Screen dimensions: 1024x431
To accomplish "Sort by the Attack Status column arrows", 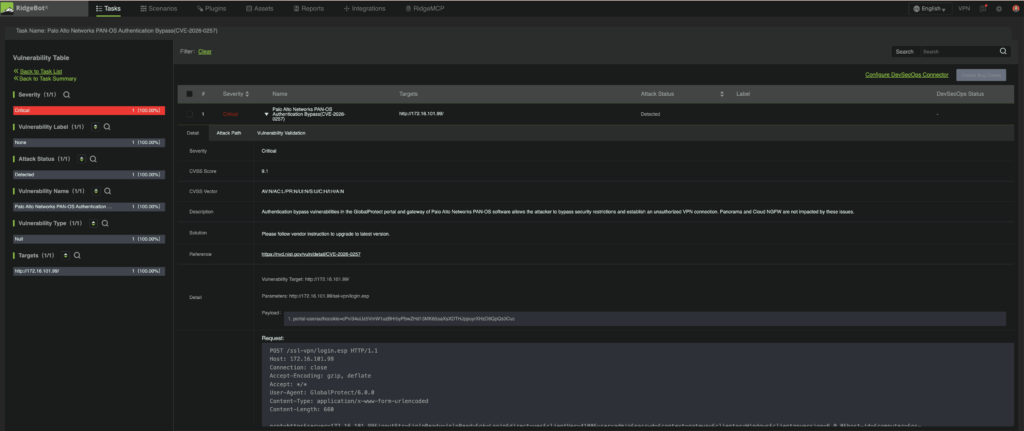I will [722, 94].
